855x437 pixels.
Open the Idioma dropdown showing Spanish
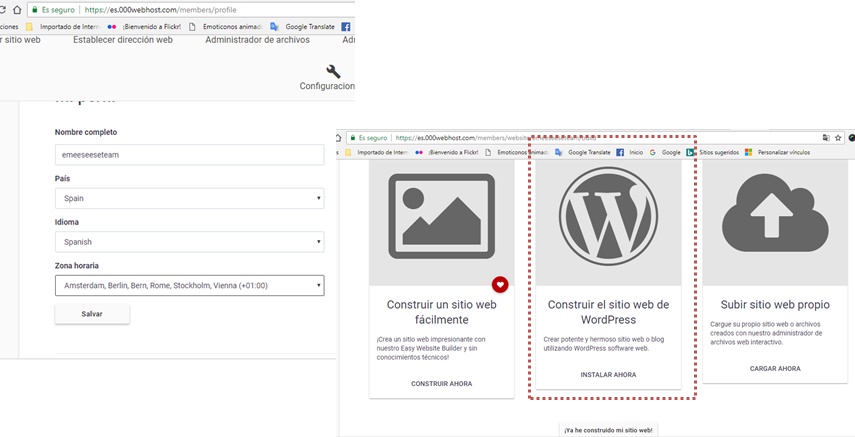coord(190,242)
